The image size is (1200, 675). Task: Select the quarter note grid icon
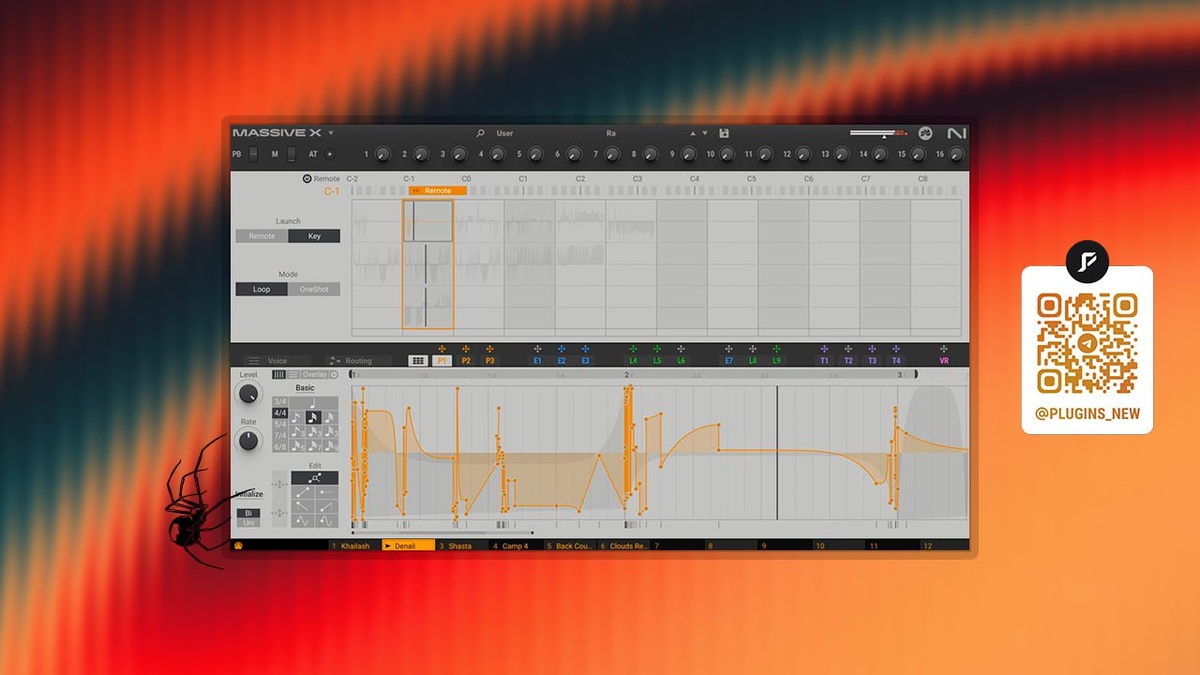coord(314,402)
